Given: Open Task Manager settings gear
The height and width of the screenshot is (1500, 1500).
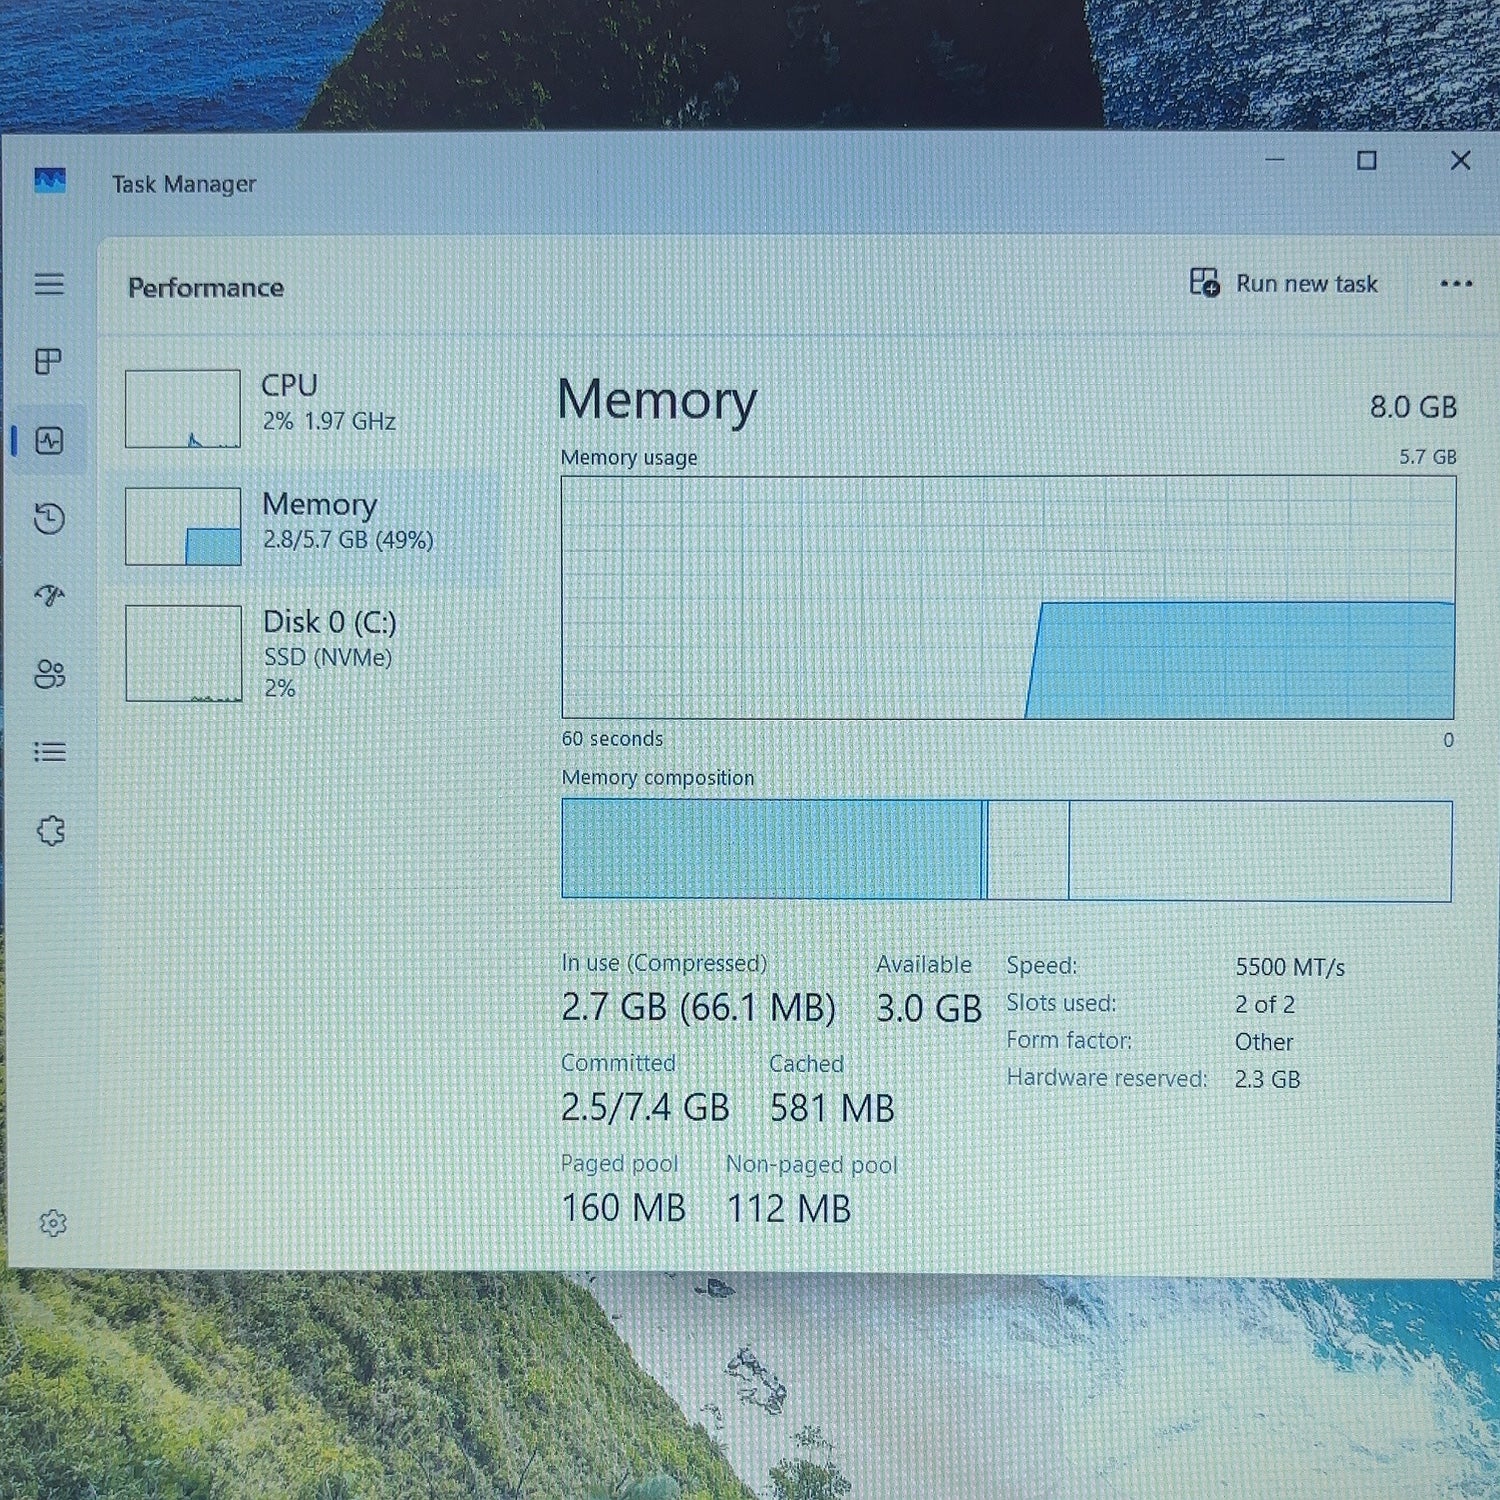Looking at the screenshot, I should coord(53,1223).
